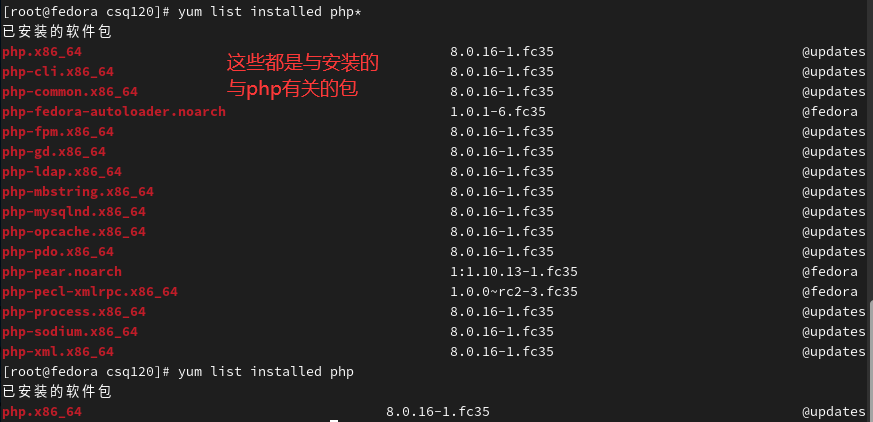The width and height of the screenshot is (873, 422).
Task: Select php-mbstring.x86_64 in the list
Action: pyautogui.click(x=78, y=192)
